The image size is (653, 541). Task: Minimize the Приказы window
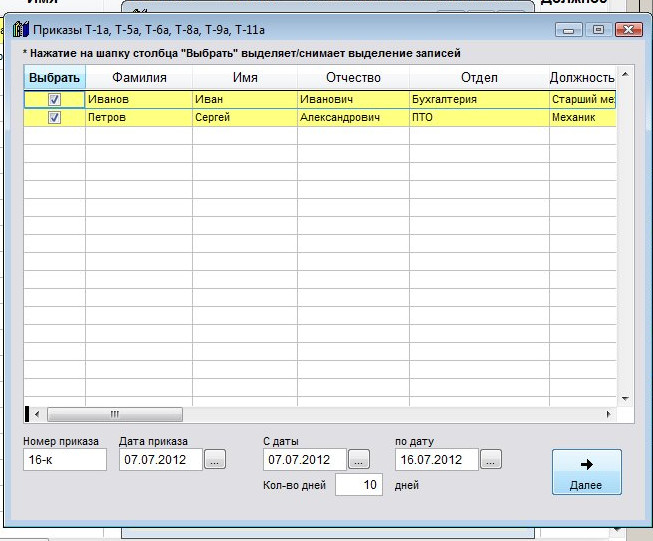(x=569, y=30)
